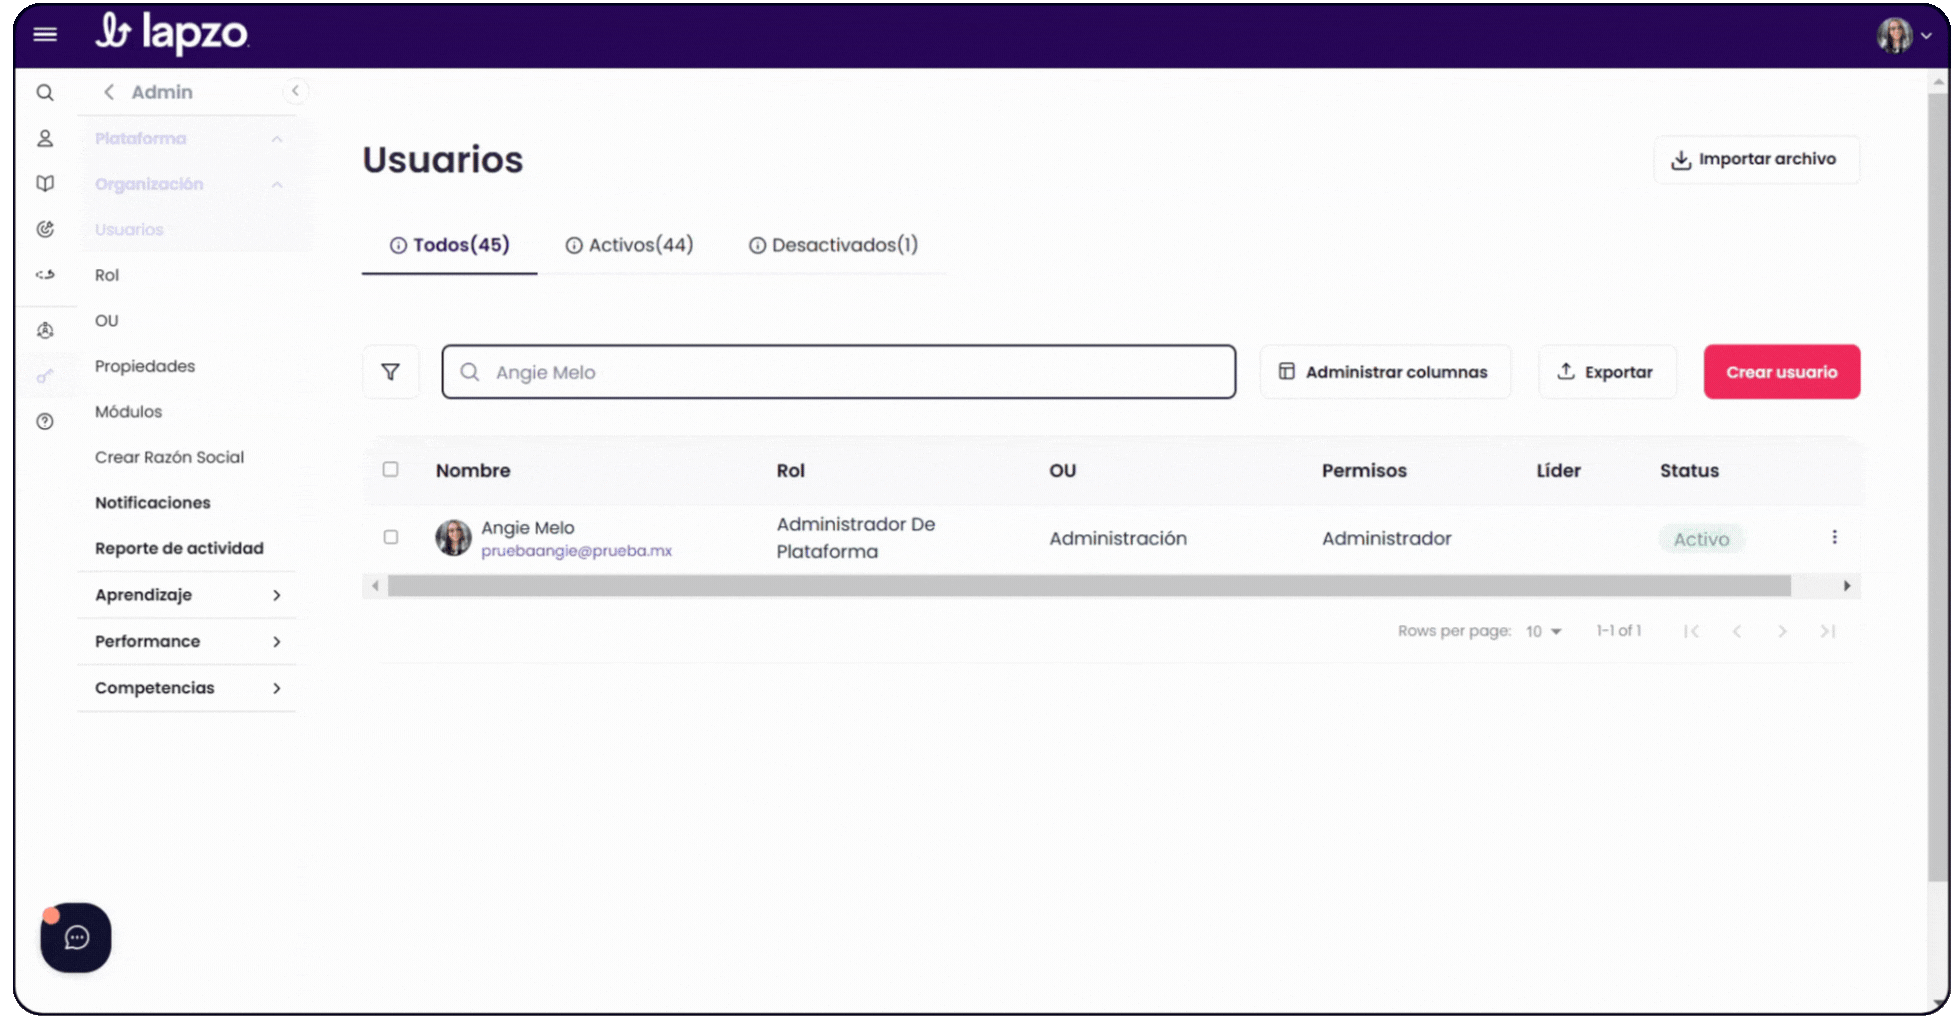Viewport: 1958px width, 1017px height.
Task: Select Rol in the sidebar menu
Action: 106,275
